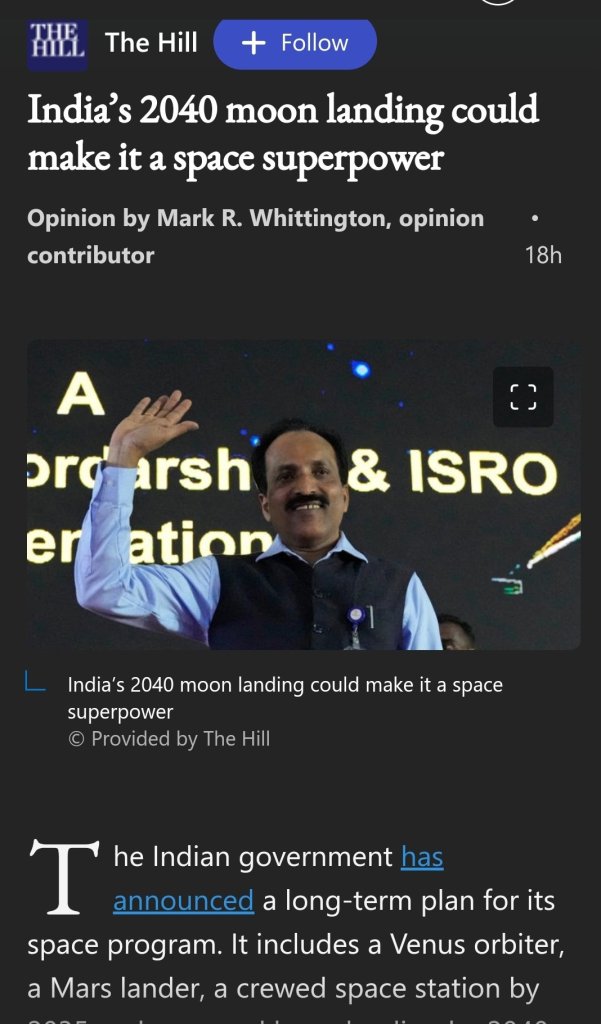This screenshot has width=601, height=1024.
Task: Click the caption corner bracket icon
Action: tap(36, 685)
